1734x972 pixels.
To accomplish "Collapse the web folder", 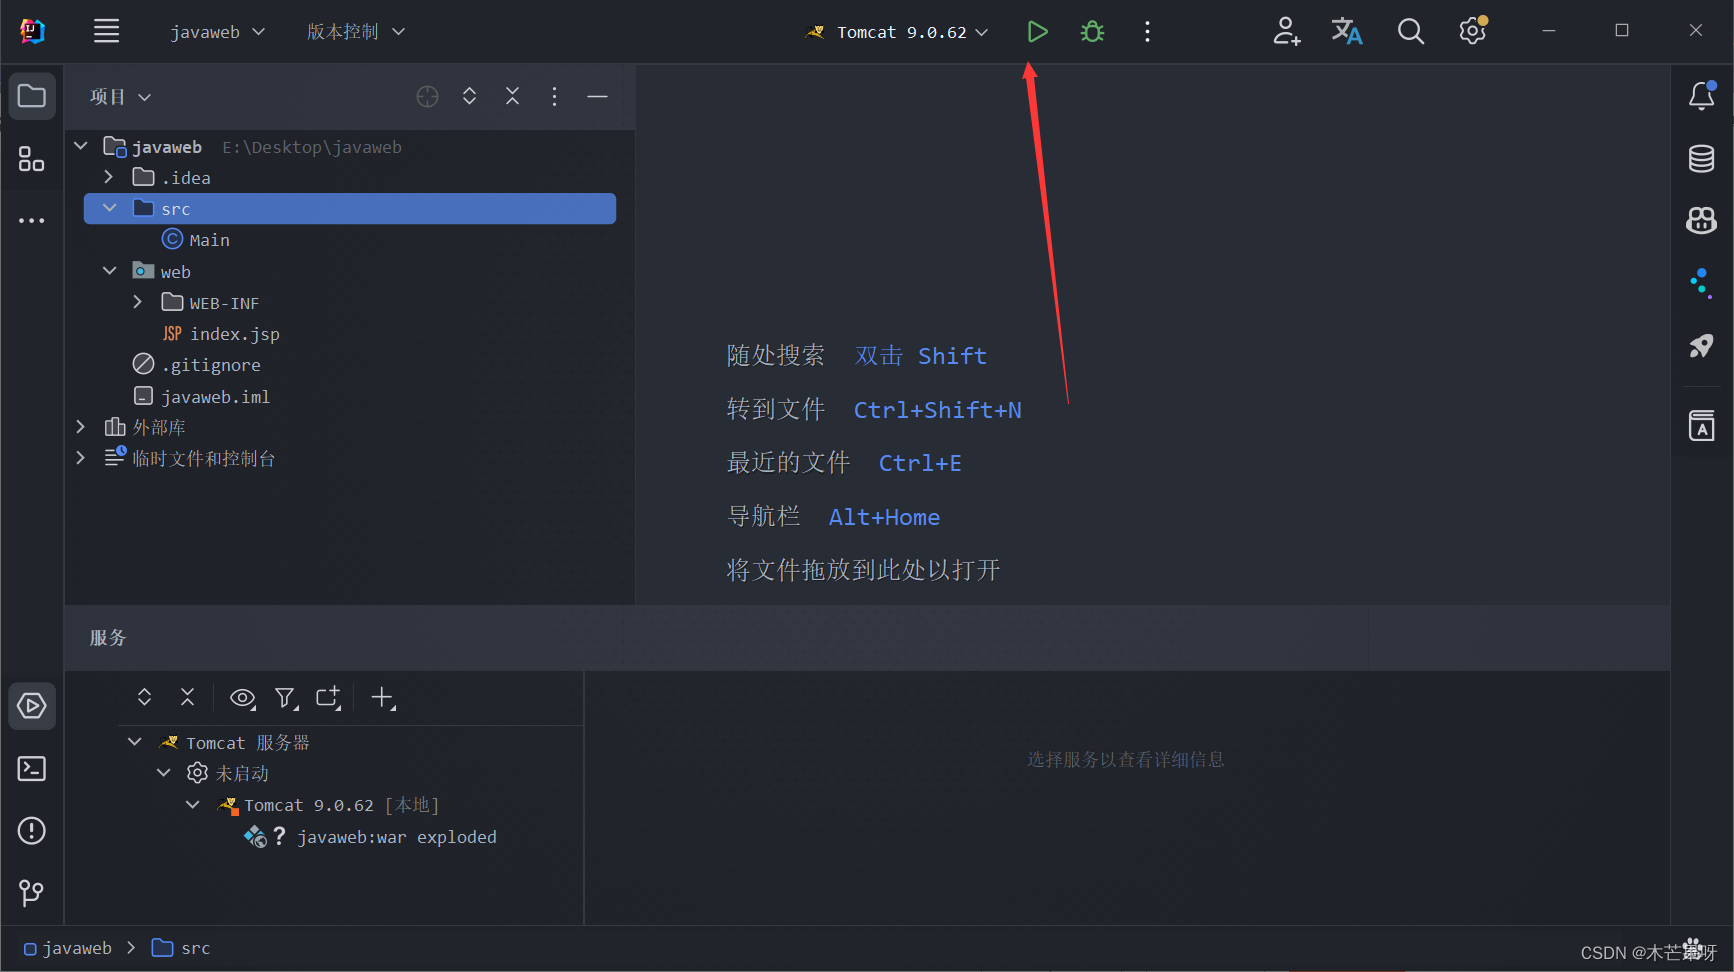I will (110, 271).
